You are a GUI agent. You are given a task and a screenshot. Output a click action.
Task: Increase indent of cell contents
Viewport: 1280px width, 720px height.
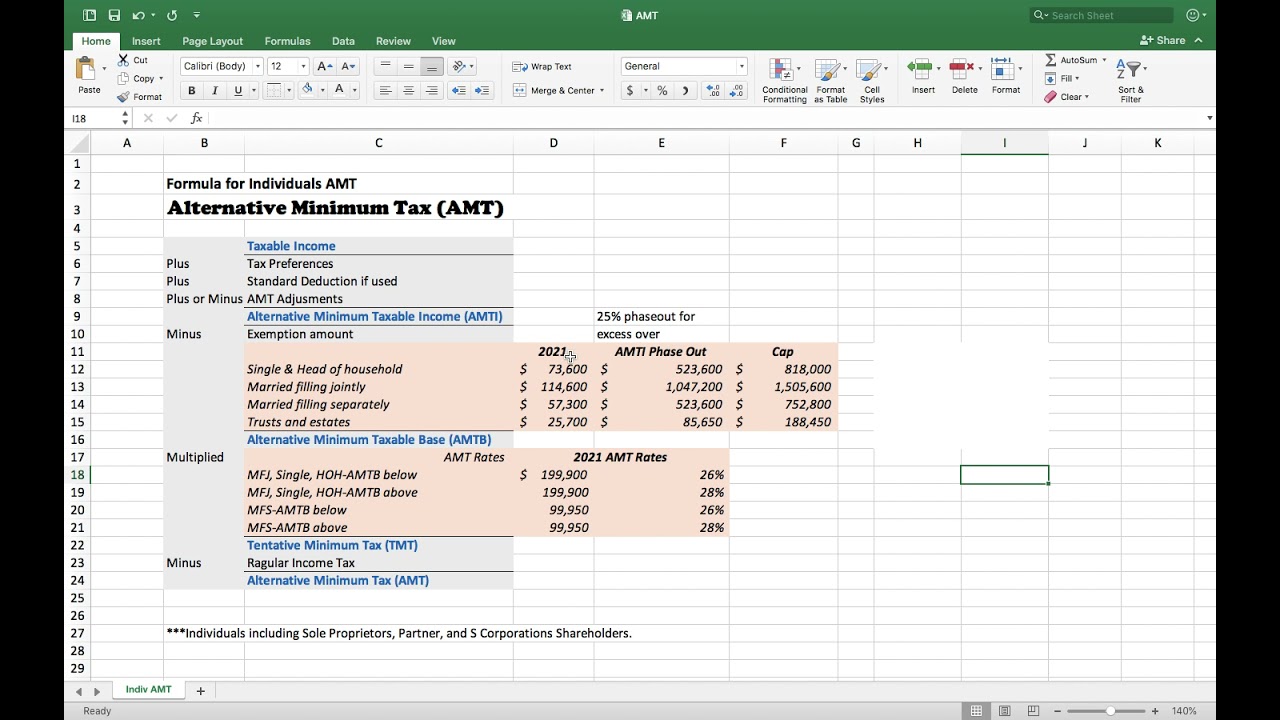pyautogui.click(x=482, y=90)
